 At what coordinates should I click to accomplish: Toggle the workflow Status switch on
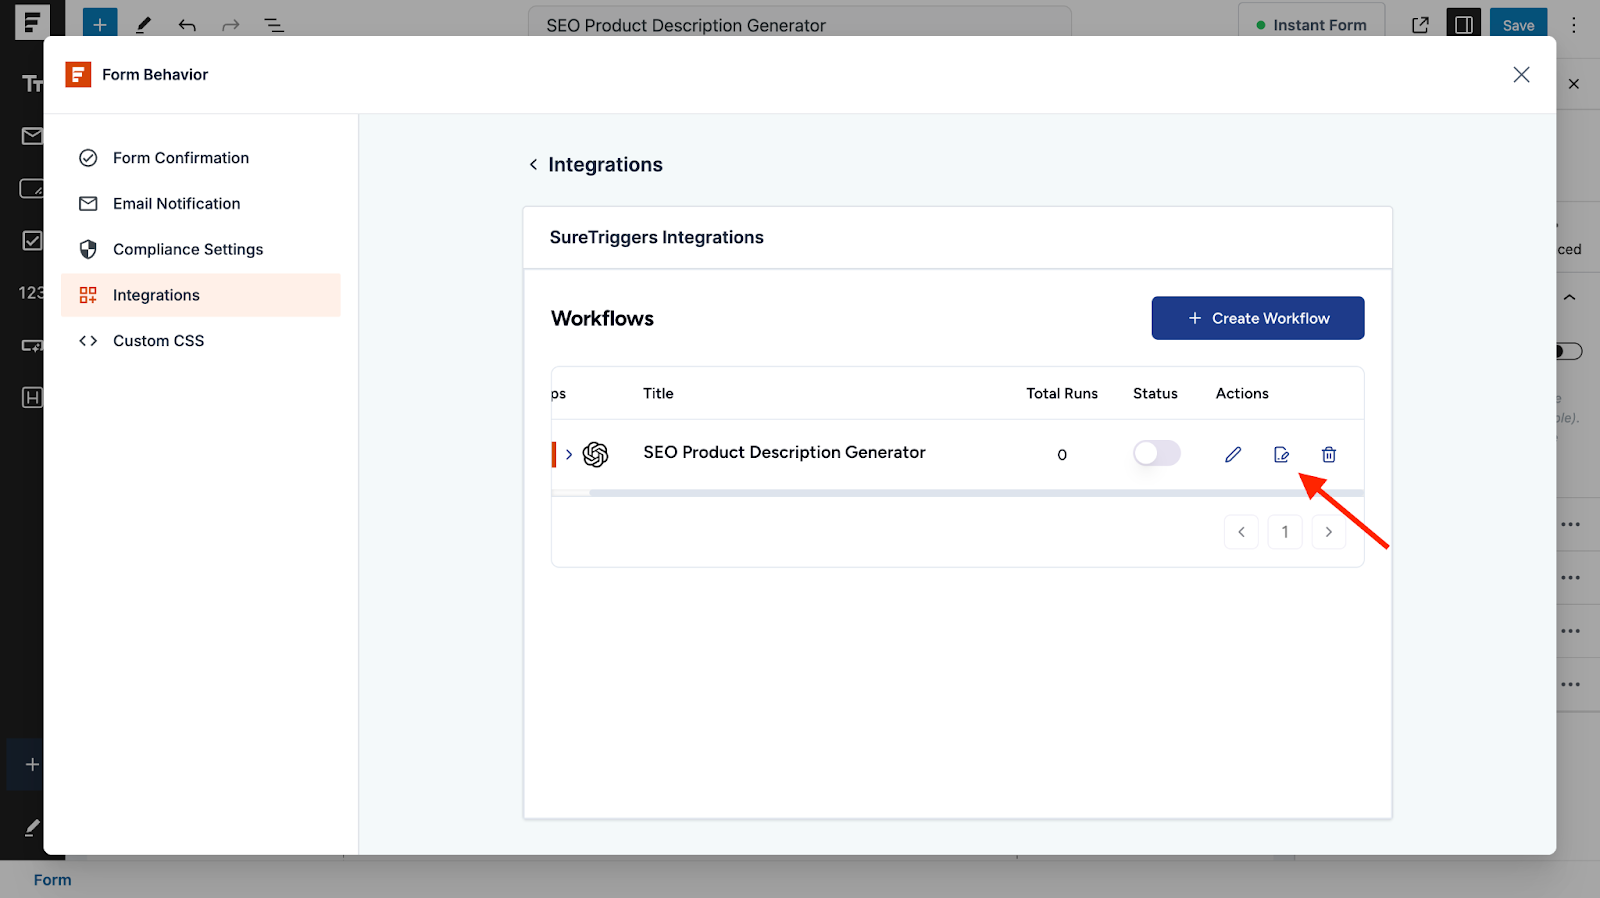click(1156, 453)
